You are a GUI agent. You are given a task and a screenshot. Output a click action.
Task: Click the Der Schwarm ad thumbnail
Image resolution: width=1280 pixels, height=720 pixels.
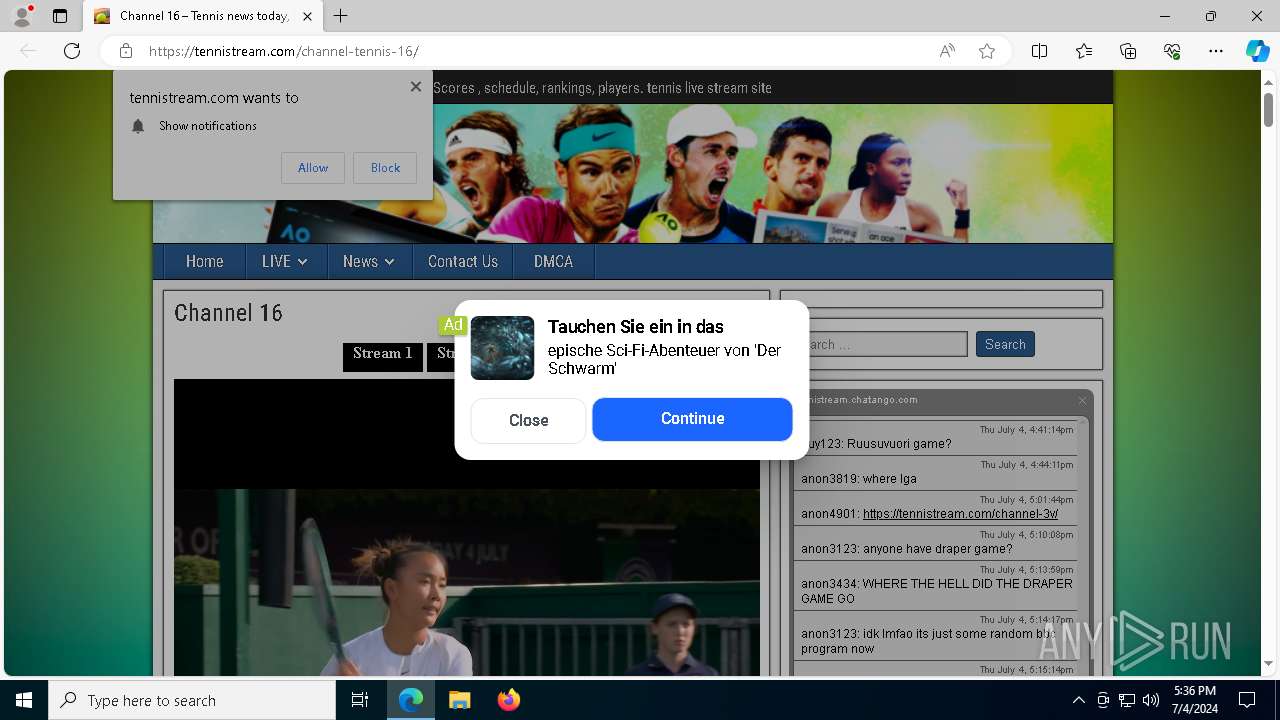(502, 348)
